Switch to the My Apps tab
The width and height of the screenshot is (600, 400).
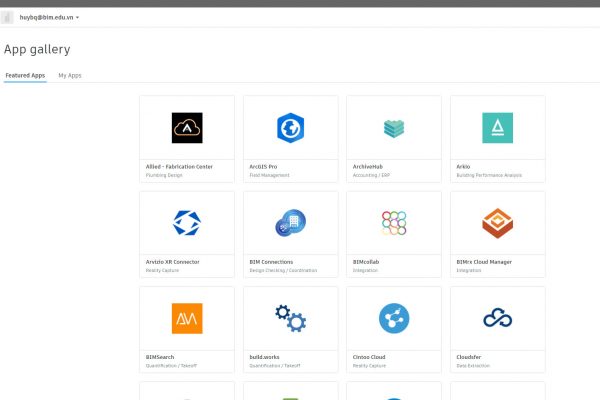(x=70, y=75)
